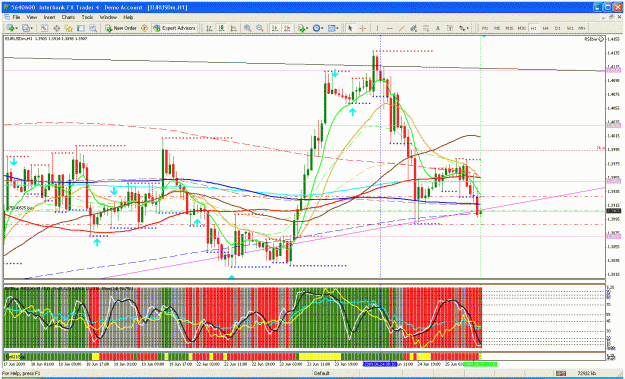Click the highlighted blue date label on time axis
Image resolution: width=625 pixels, height=379 pixels.
point(380,364)
